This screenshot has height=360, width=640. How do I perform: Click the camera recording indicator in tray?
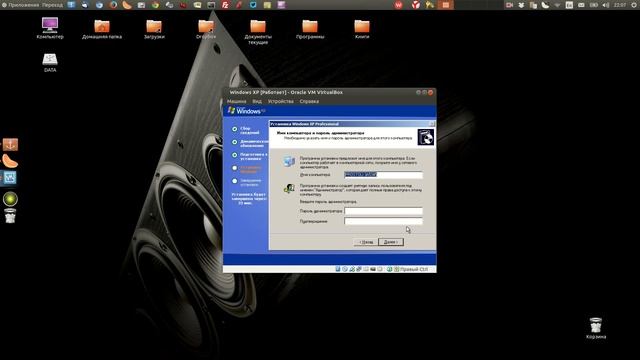(x=509, y=5)
